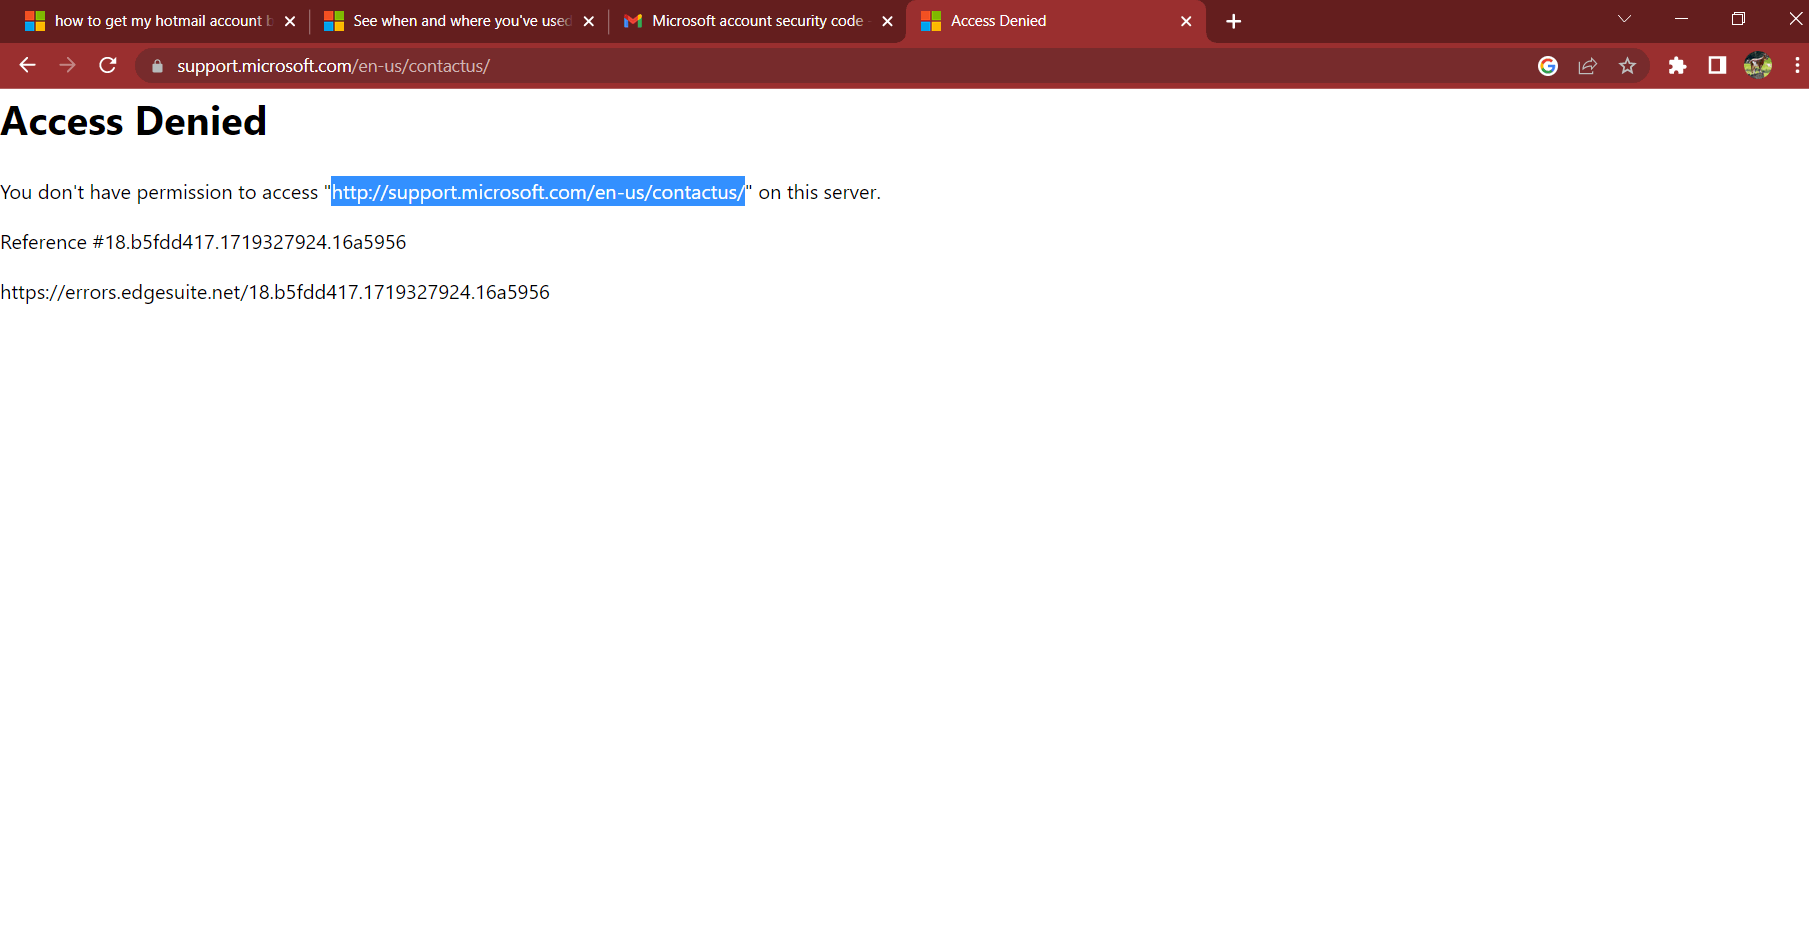Screen dimensions: 1809x926
Task: Switch to the hotmail account tab
Action: [160, 21]
